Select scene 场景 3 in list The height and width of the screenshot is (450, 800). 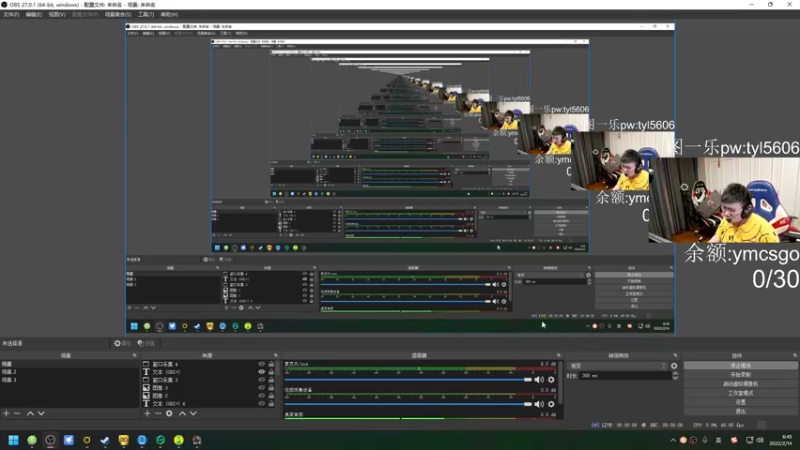pyautogui.click(x=69, y=380)
